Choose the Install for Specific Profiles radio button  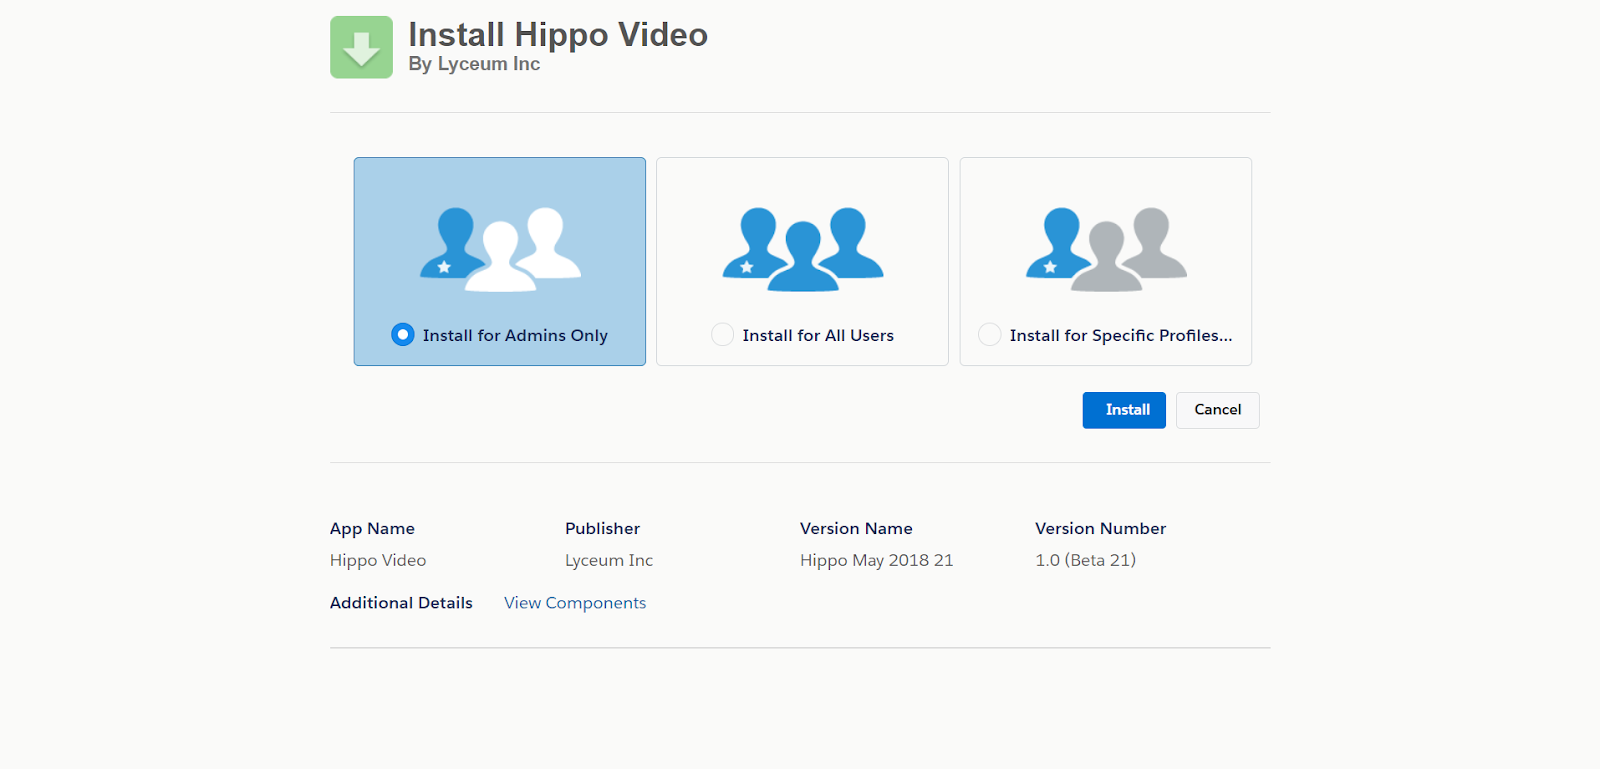coord(989,335)
